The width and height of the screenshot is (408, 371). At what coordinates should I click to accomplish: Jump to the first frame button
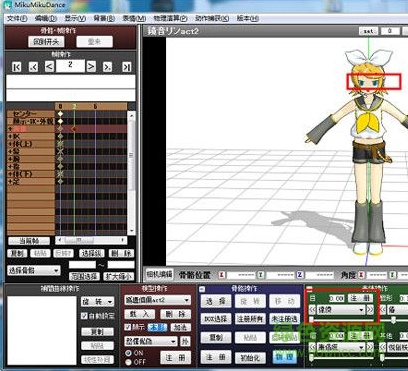[16, 67]
